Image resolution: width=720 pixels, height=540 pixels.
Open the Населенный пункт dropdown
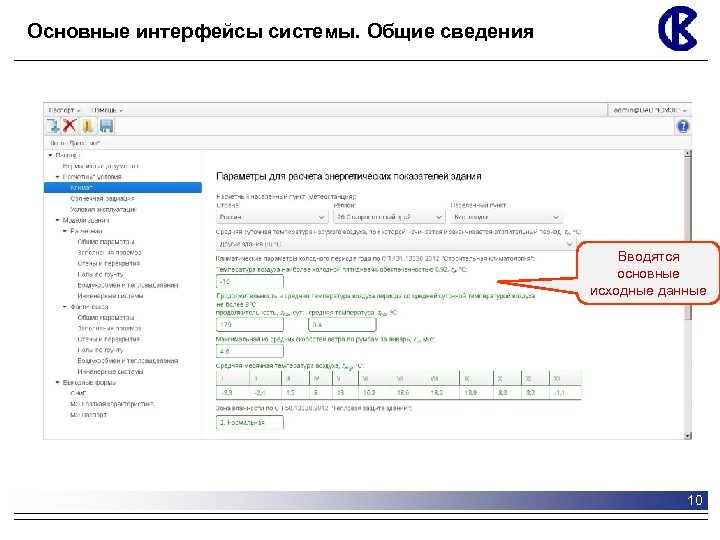pos(506,217)
